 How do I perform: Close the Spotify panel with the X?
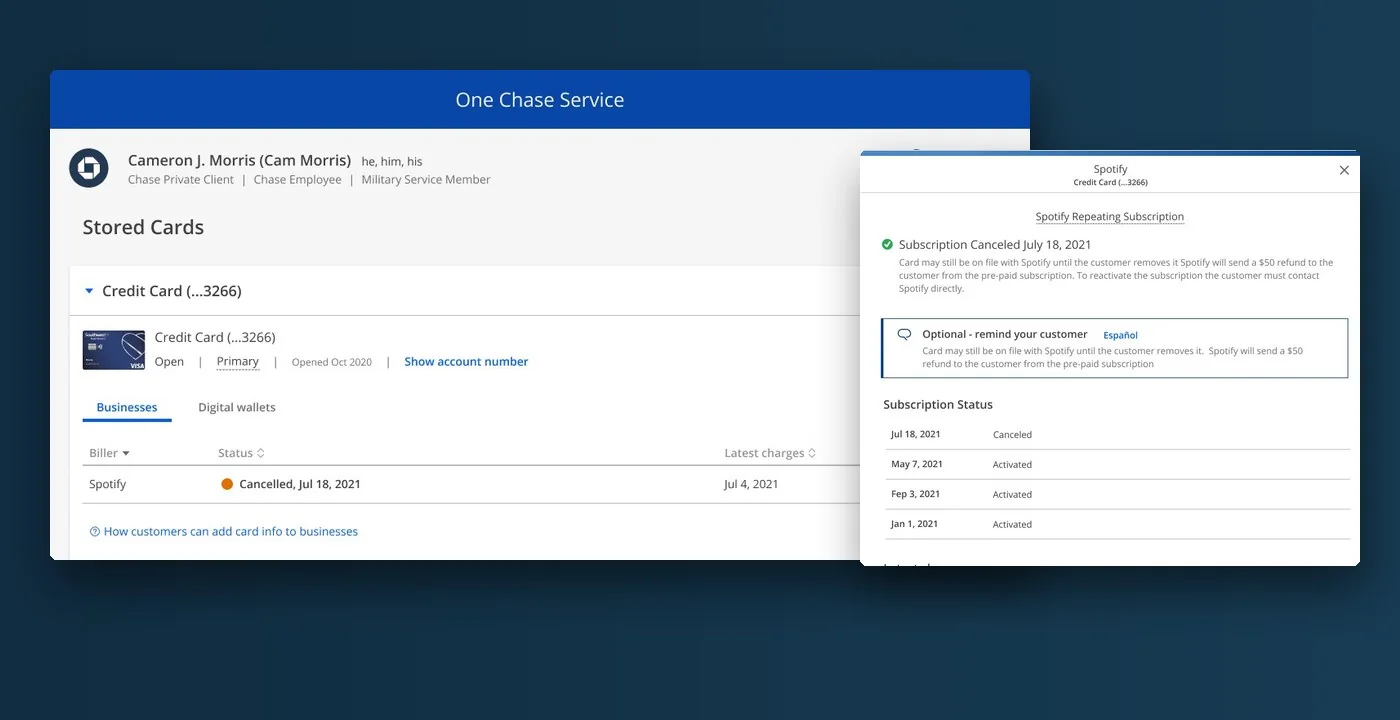pos(1344,170)
